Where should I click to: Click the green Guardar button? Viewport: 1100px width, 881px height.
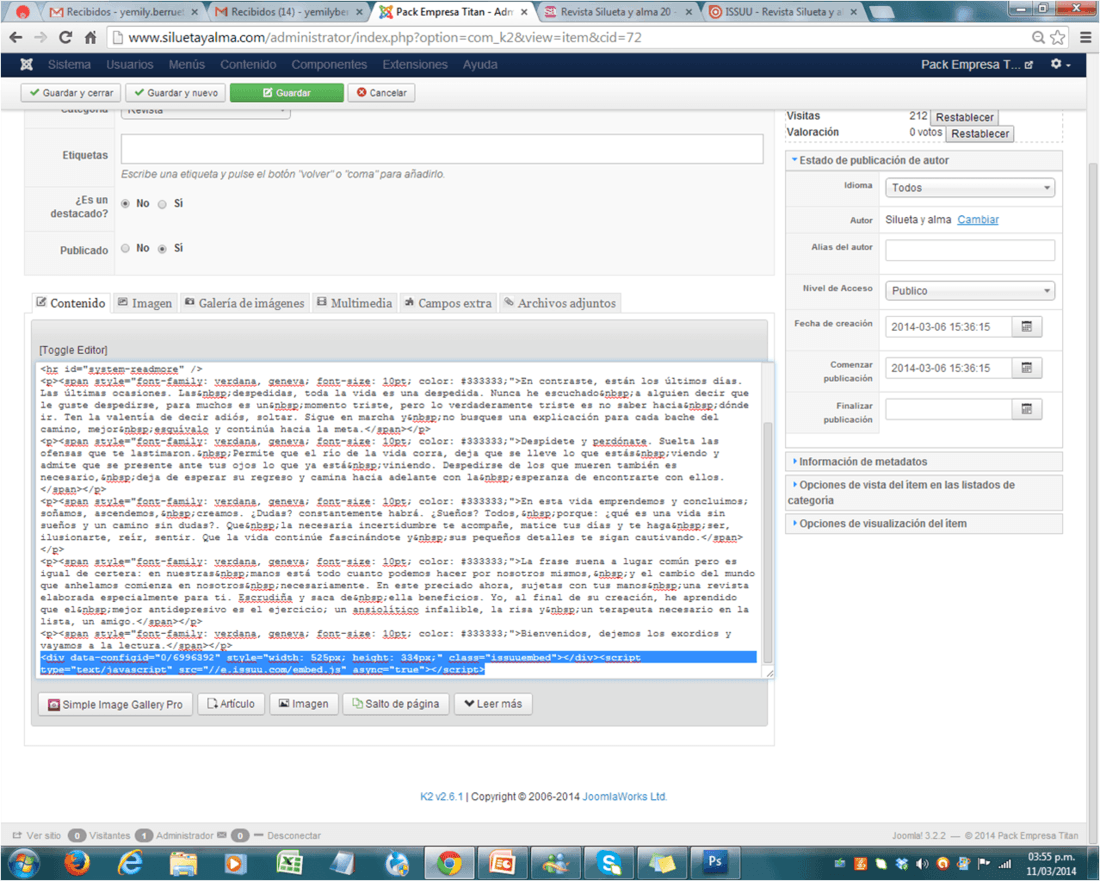tap(287, 93)
